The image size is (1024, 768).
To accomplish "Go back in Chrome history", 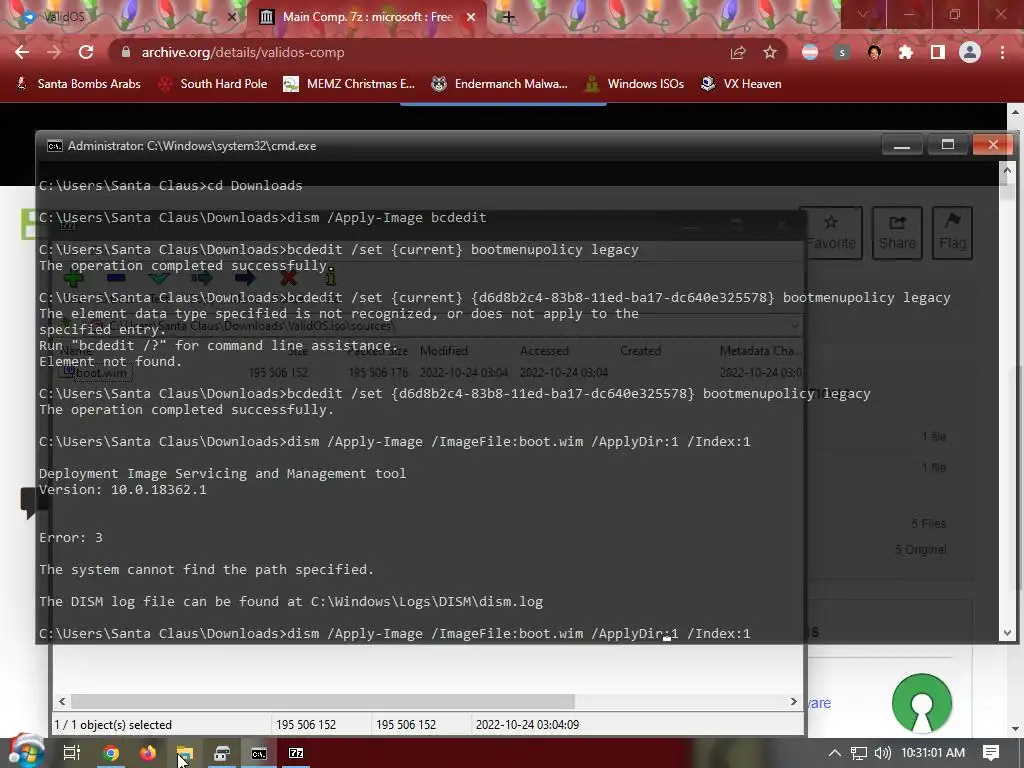I will (22, 52).
